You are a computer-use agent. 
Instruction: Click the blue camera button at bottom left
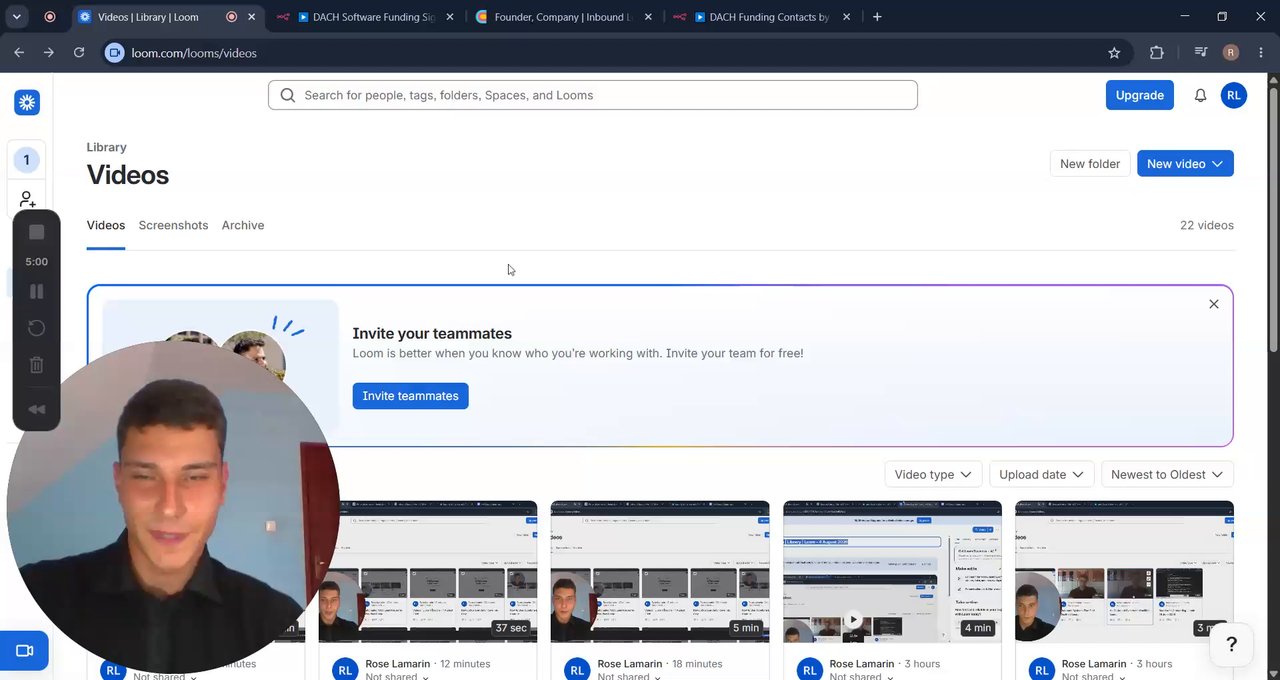(x=24, y=651)
